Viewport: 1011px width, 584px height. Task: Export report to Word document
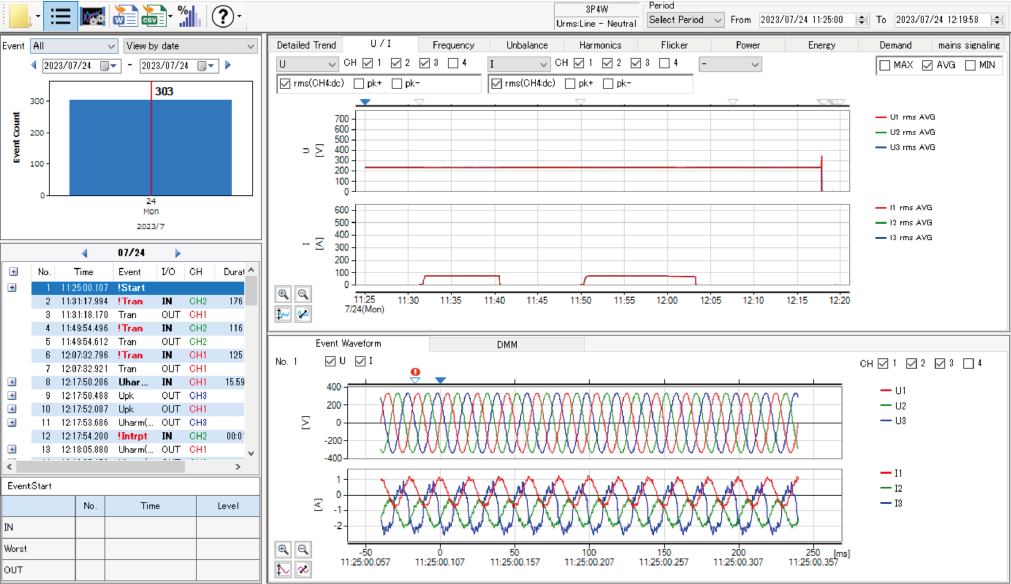pyautogui.click(x=124, y=16)
